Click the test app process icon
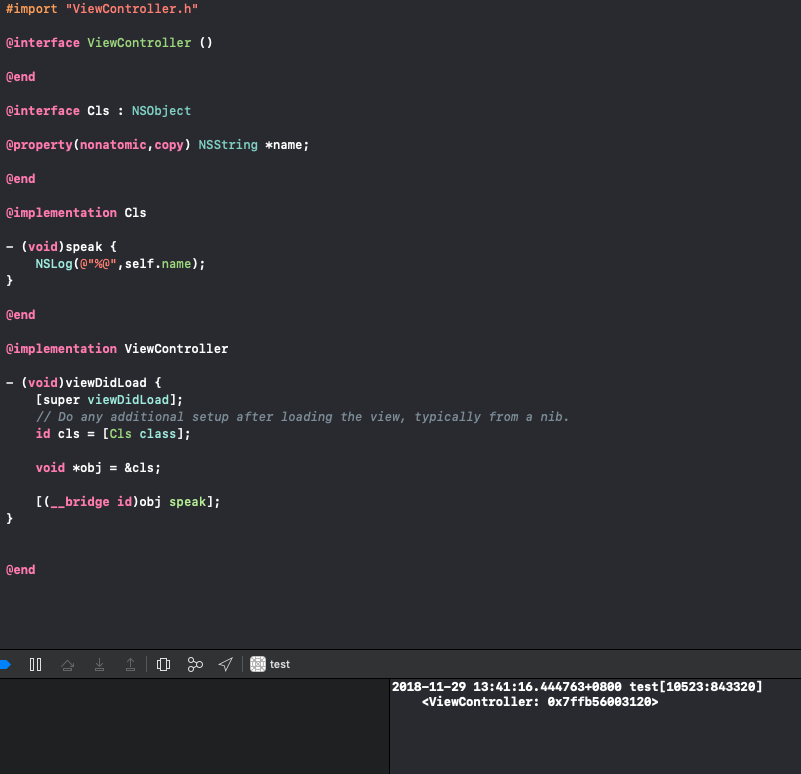The height and width of the screenshot is (774, 801). 257,664
